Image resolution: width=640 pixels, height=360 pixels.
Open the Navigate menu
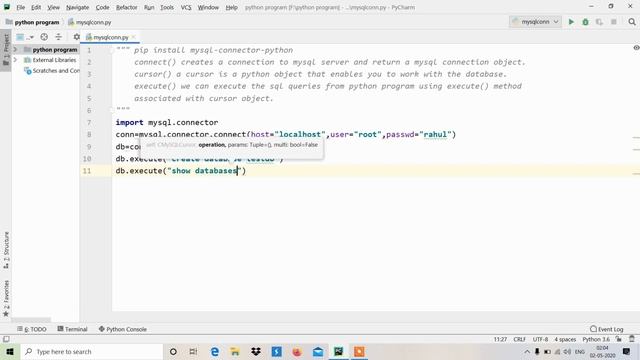point(77,7)
